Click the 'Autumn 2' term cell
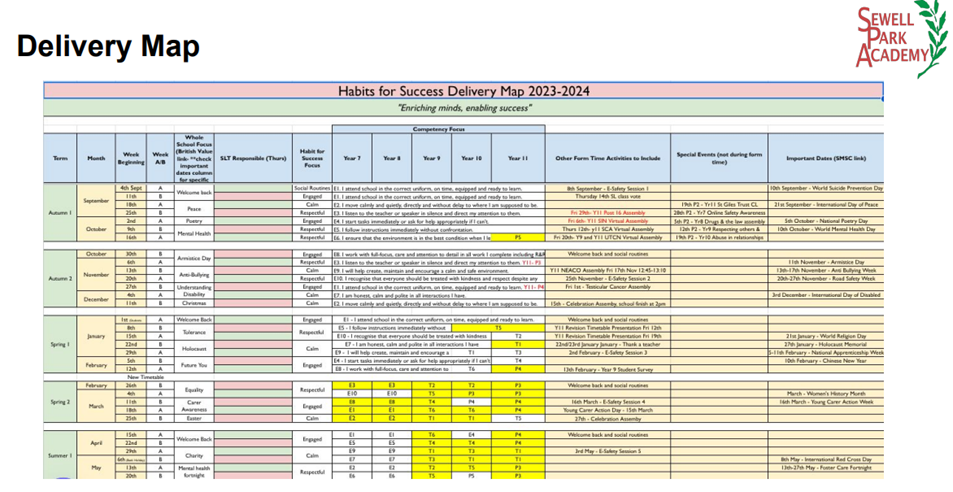 coord(60,278)
